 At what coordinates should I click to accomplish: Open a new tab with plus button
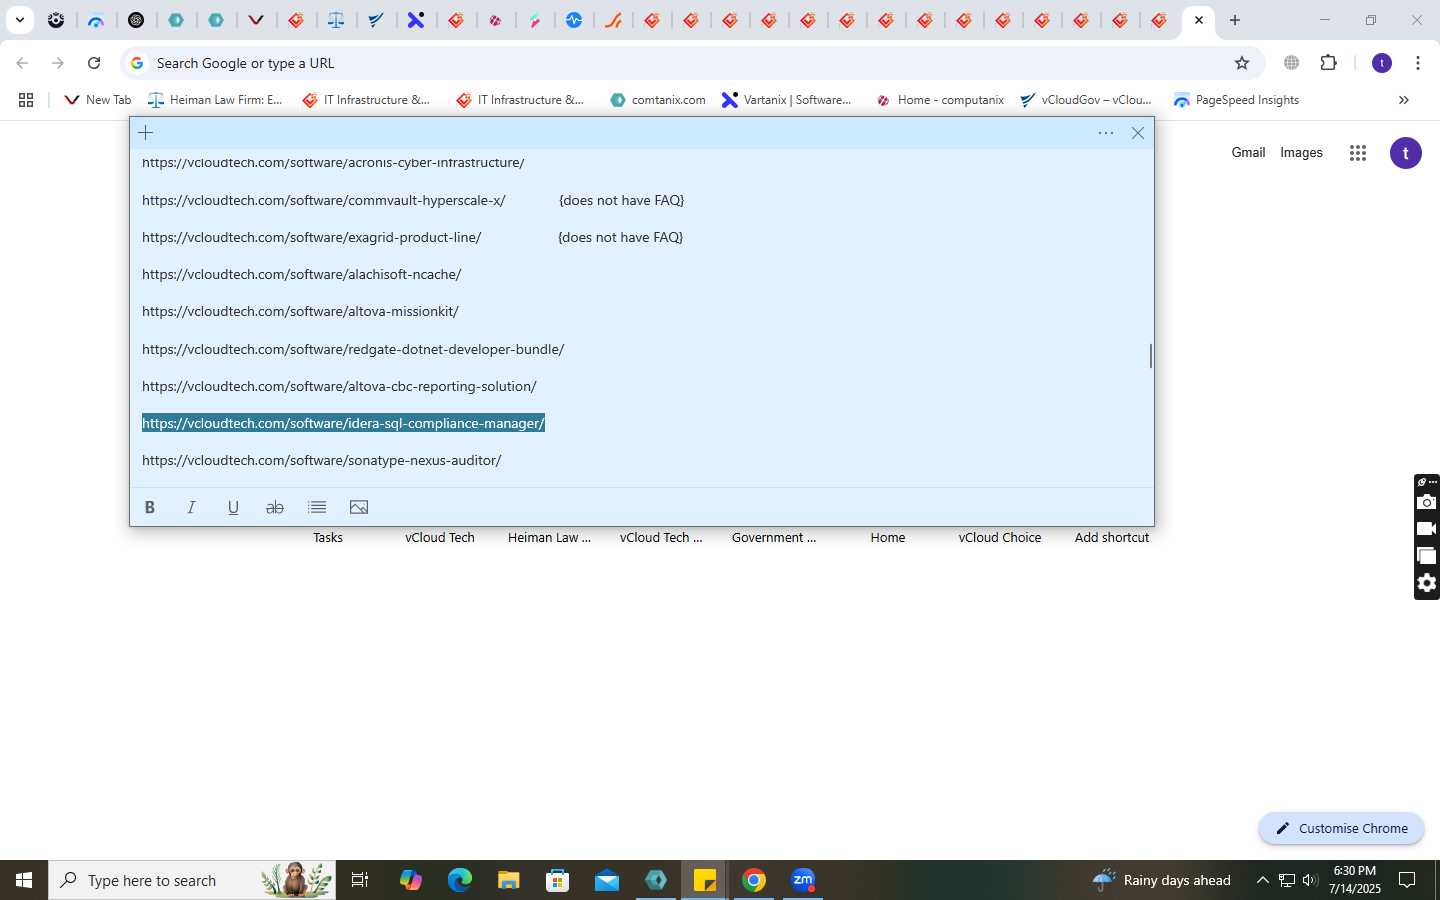[x=1235, y=20]
